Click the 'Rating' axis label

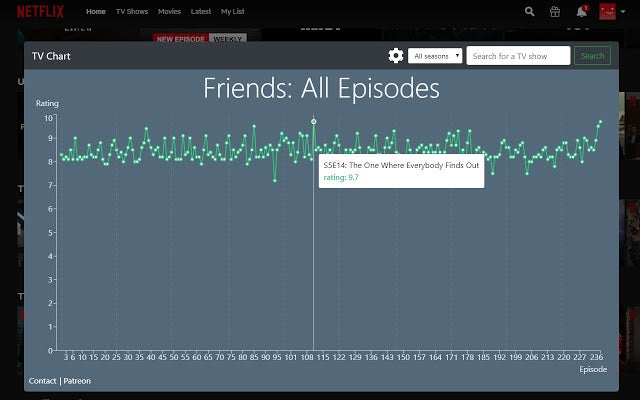tap(47, 103)
